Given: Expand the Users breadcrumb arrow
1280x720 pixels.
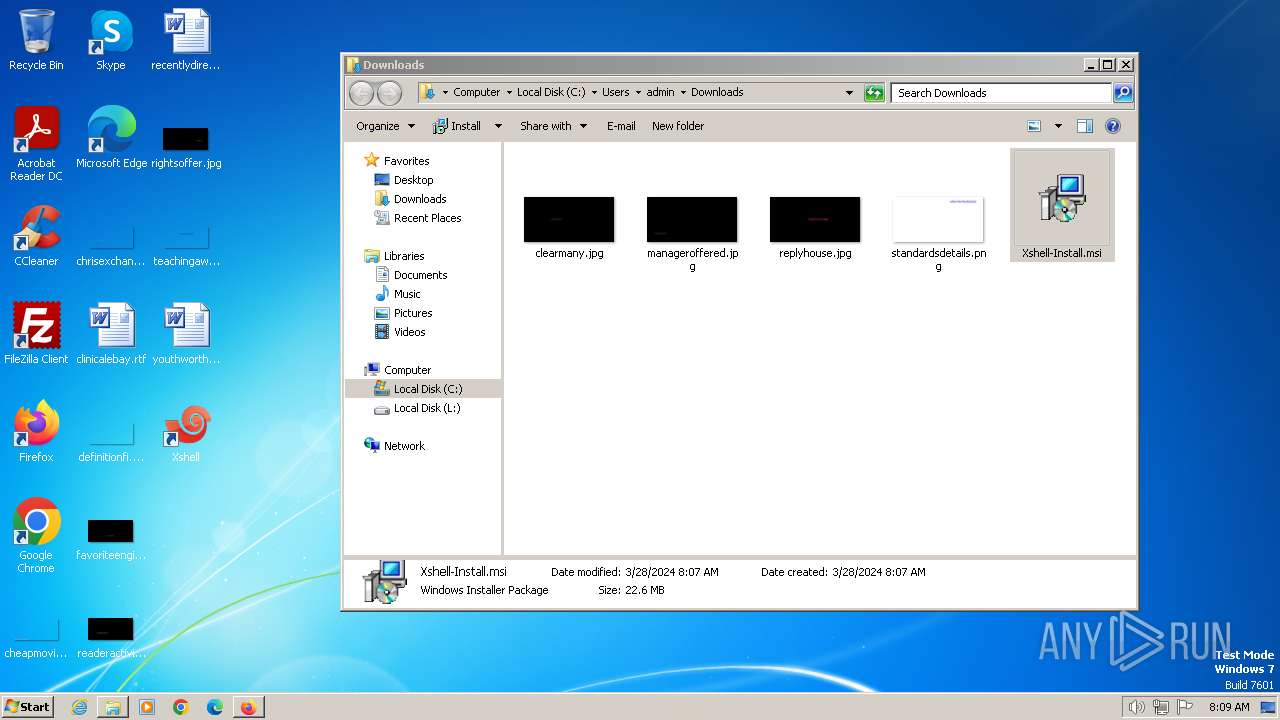Looking at the screenshot, I should 637,92.
